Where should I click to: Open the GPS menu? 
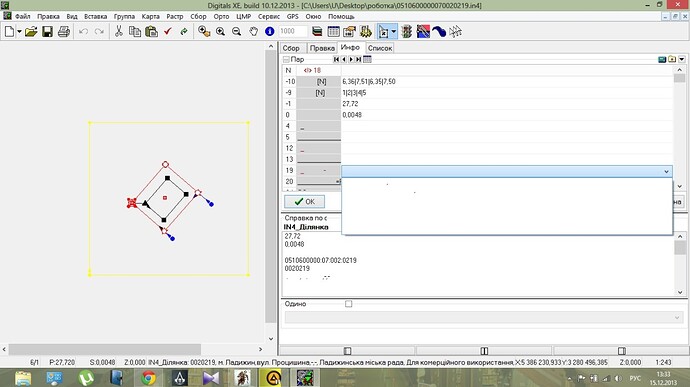[293, 16]
